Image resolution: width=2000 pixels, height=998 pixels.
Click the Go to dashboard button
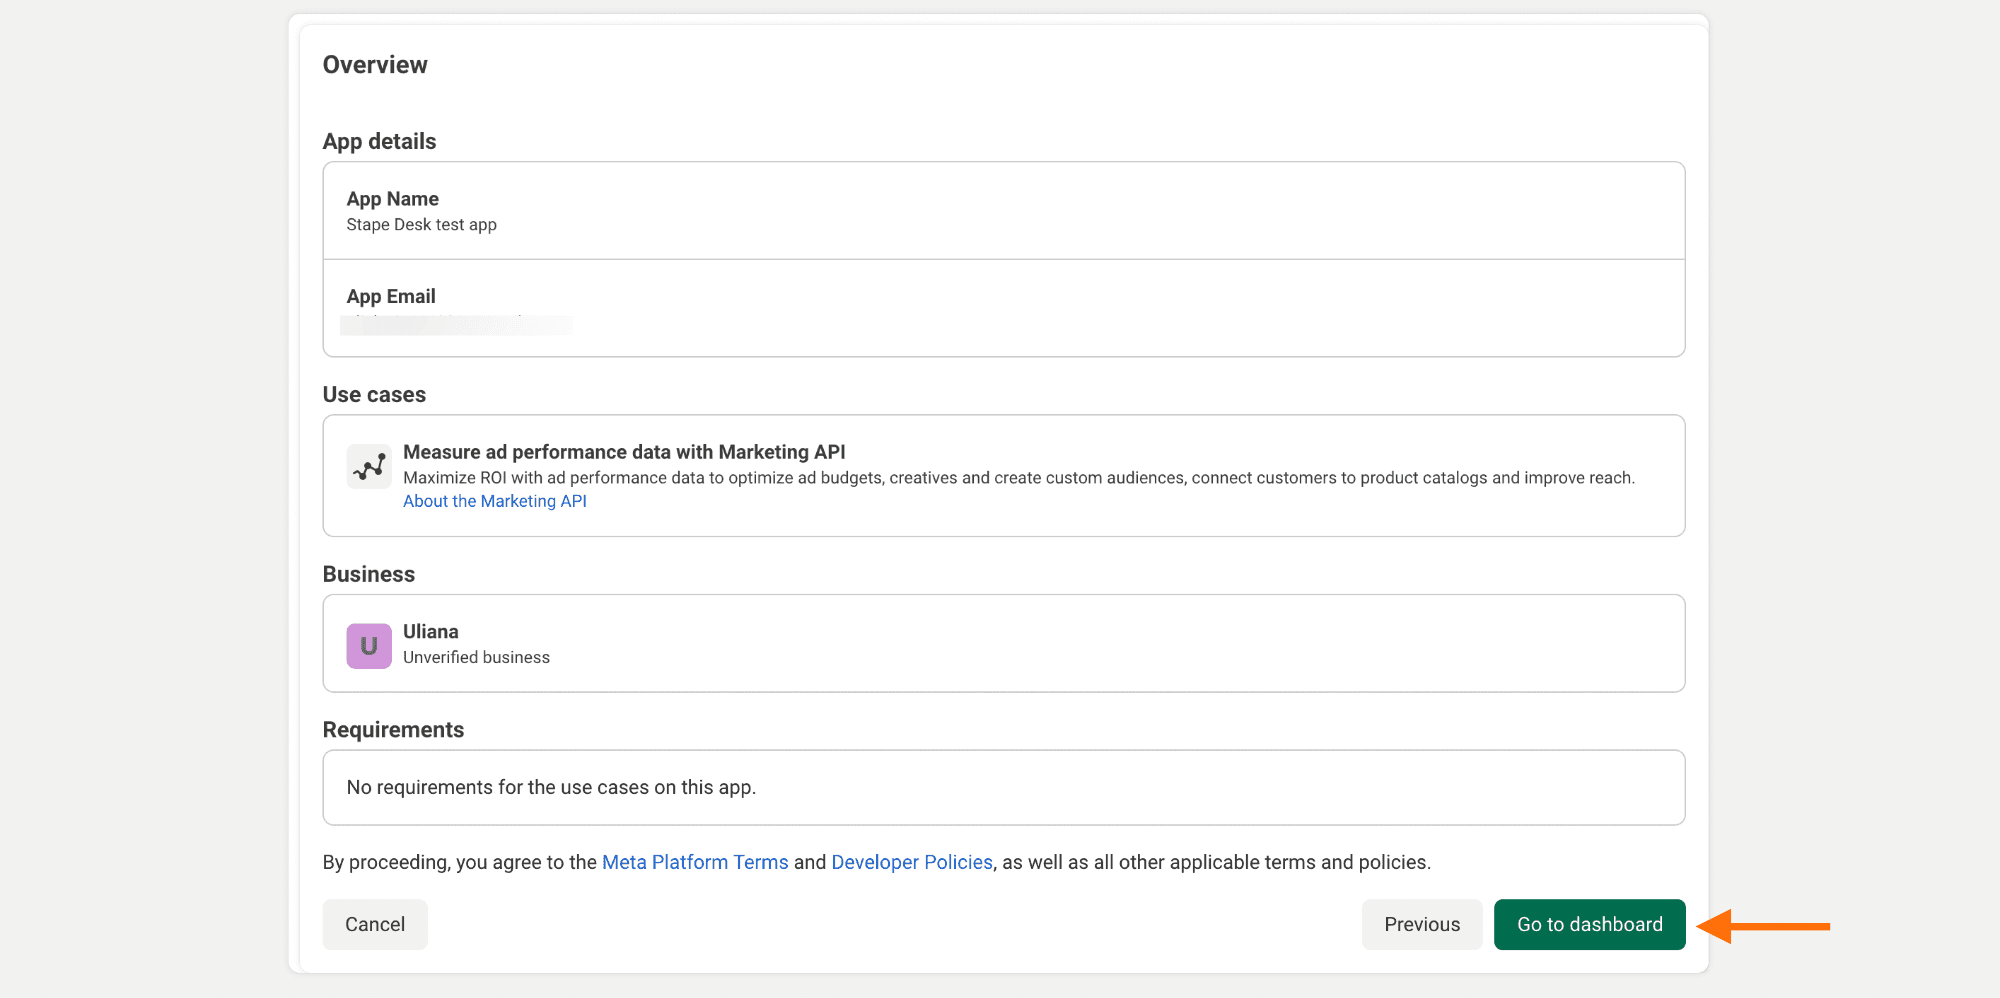(1589, 924)
